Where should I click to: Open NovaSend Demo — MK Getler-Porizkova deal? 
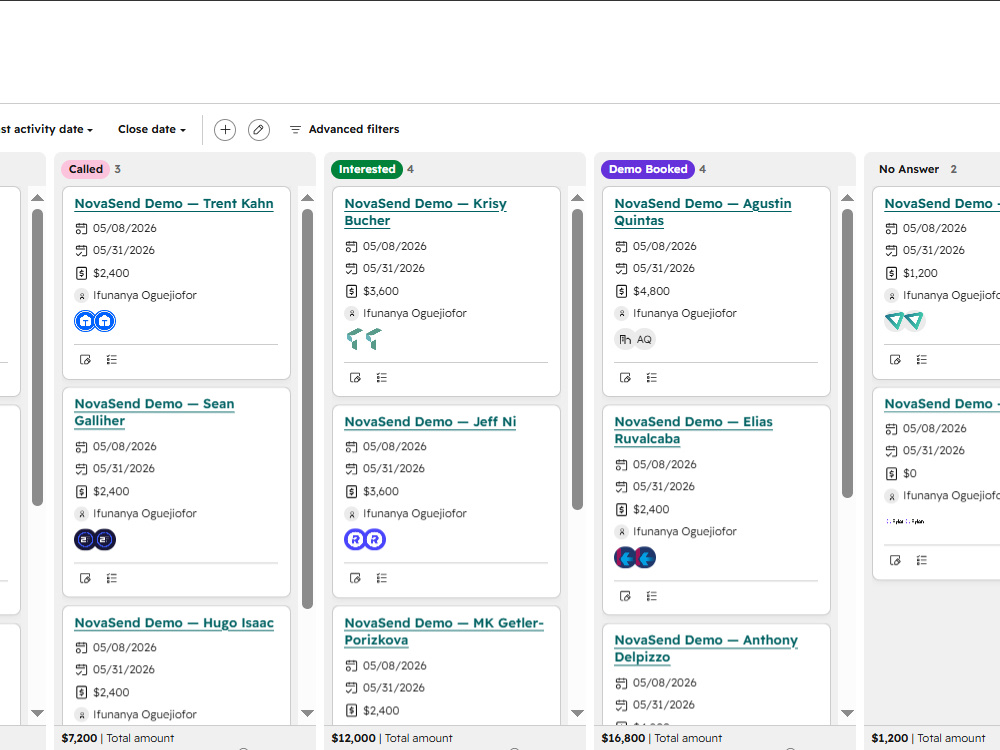pyautogui.click(x=444, y=631)
